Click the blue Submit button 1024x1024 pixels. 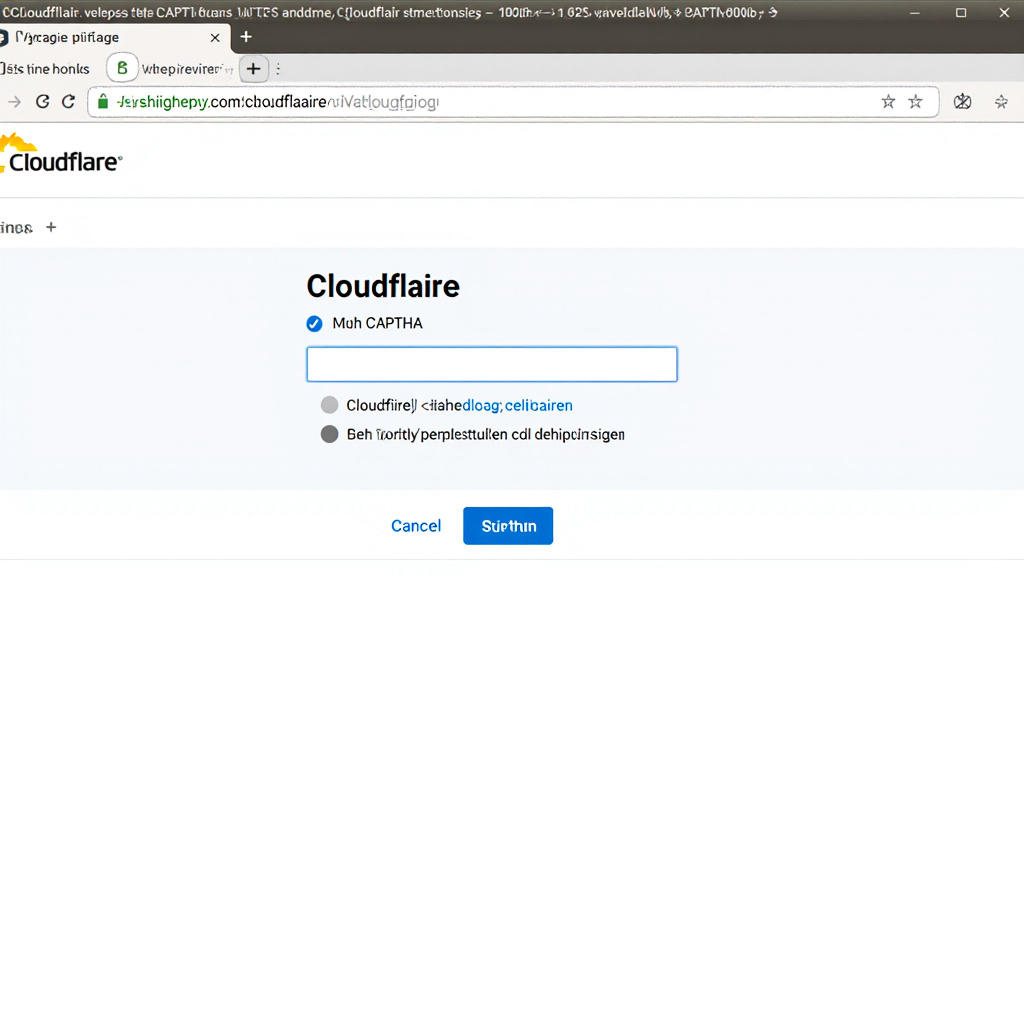(508, 526)
